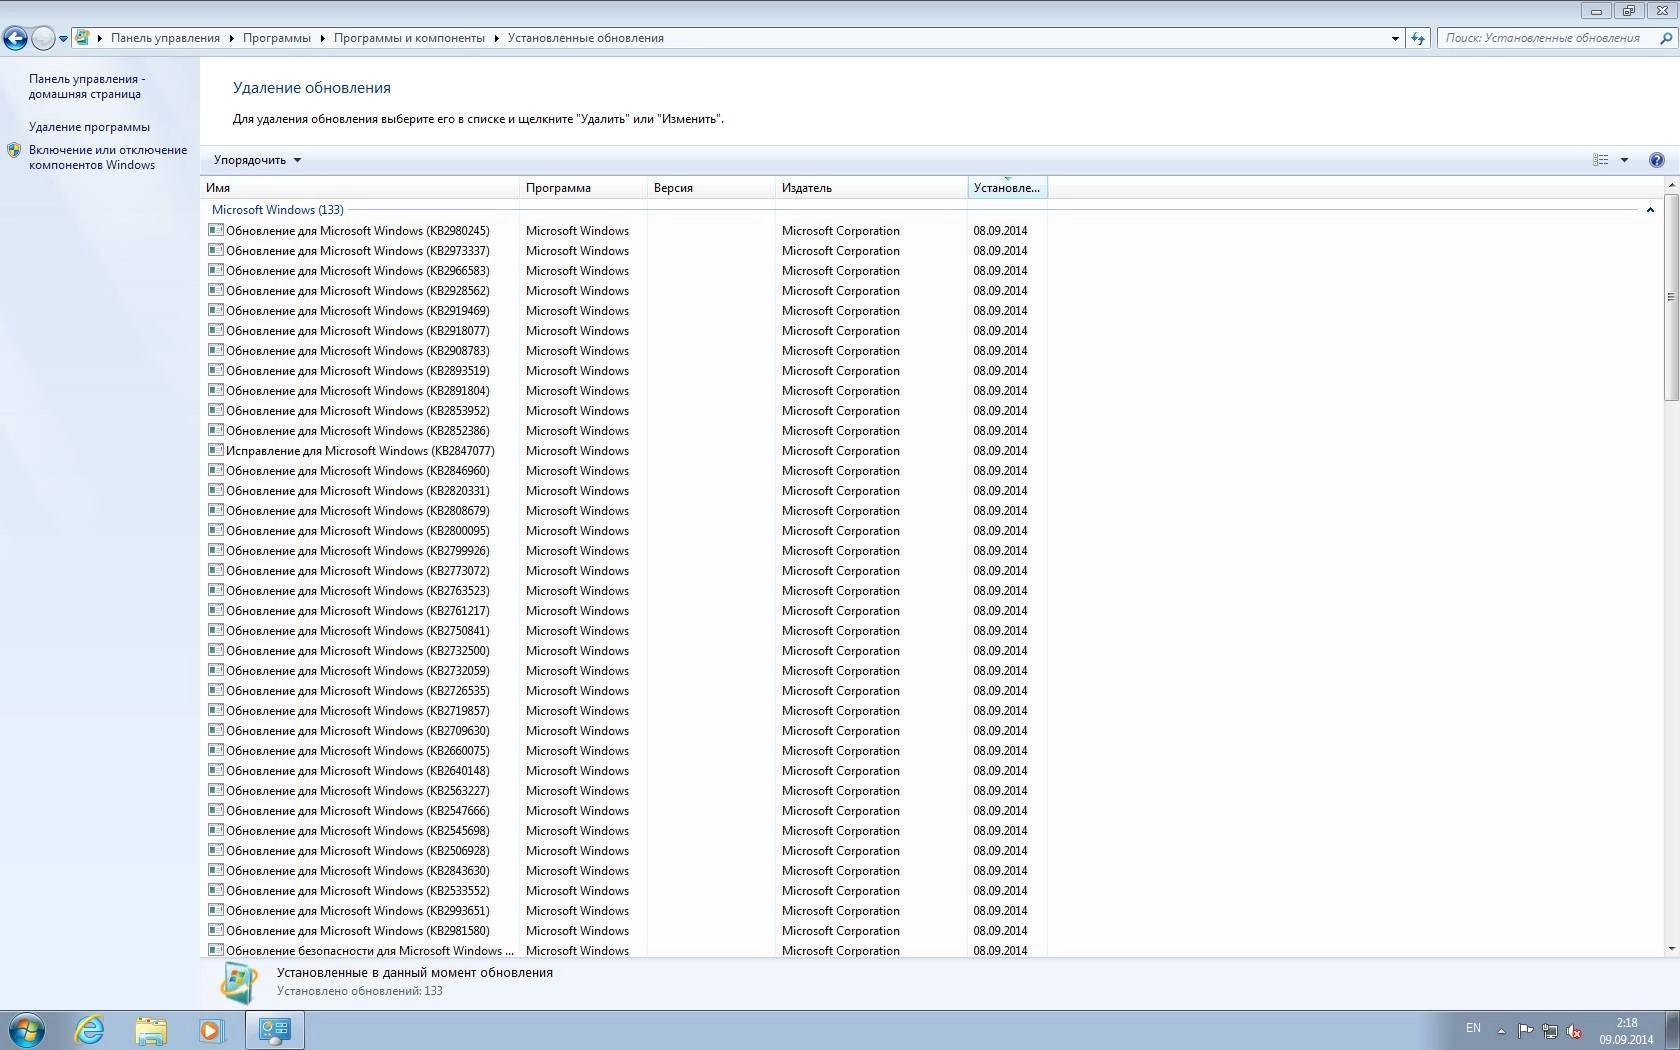This screenshot has width=1680, height=1050.
Task: Open the Упорядочить menu
Action: tap(257, 160)
